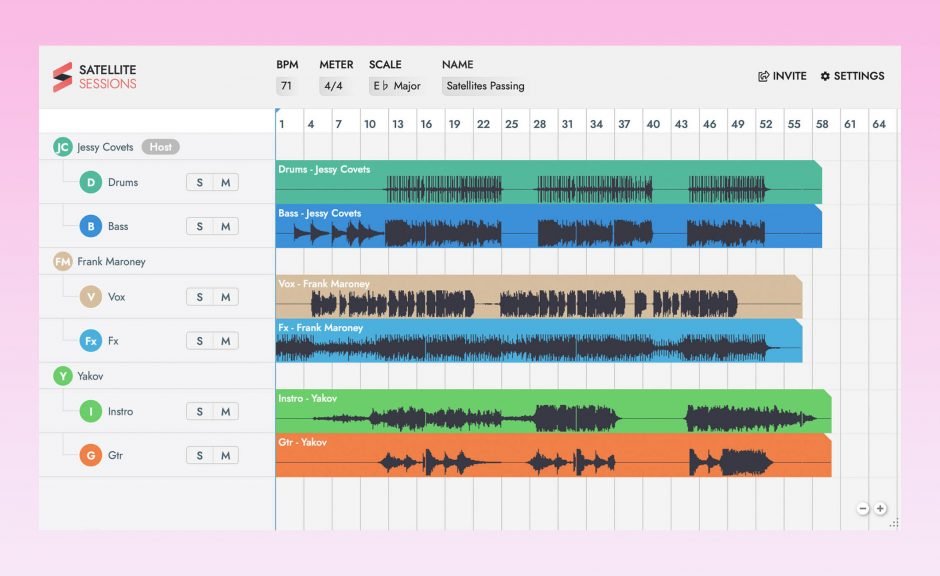Open the Settings panel

click(852, 76)
